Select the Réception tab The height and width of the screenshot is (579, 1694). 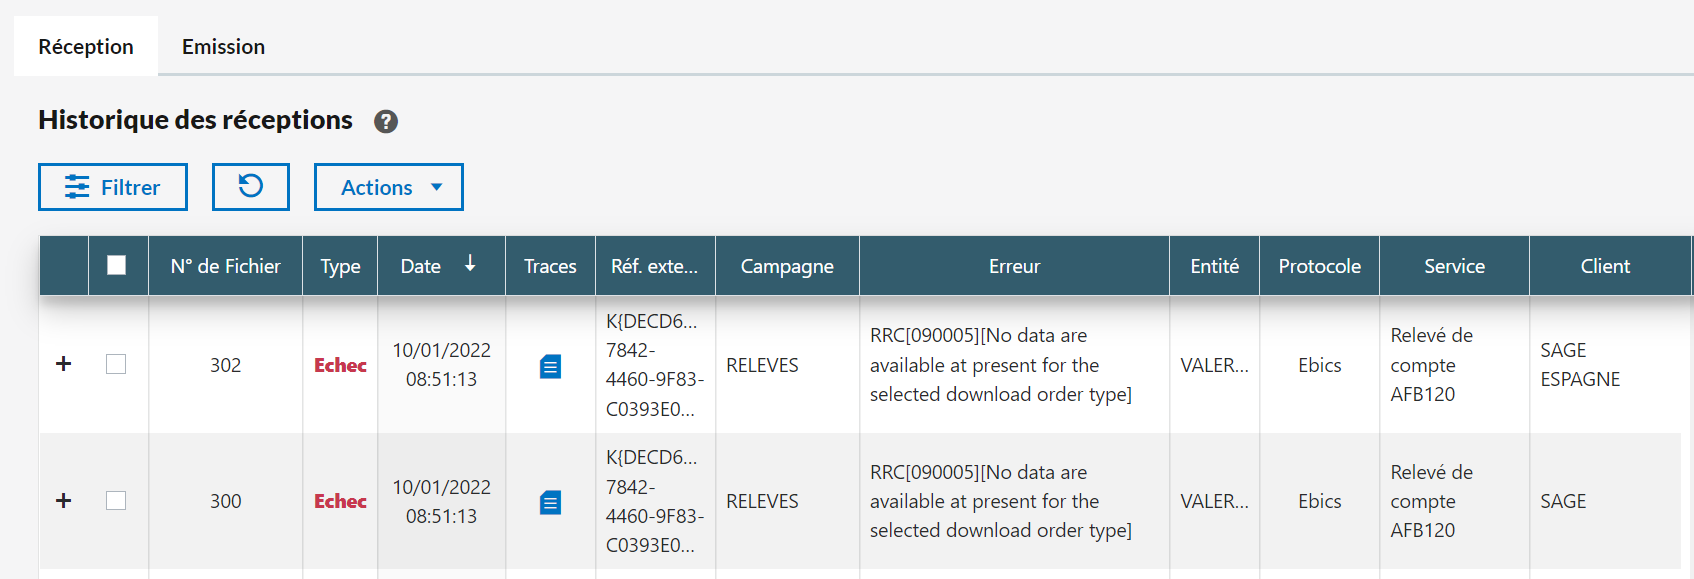[x=86, y=47]
